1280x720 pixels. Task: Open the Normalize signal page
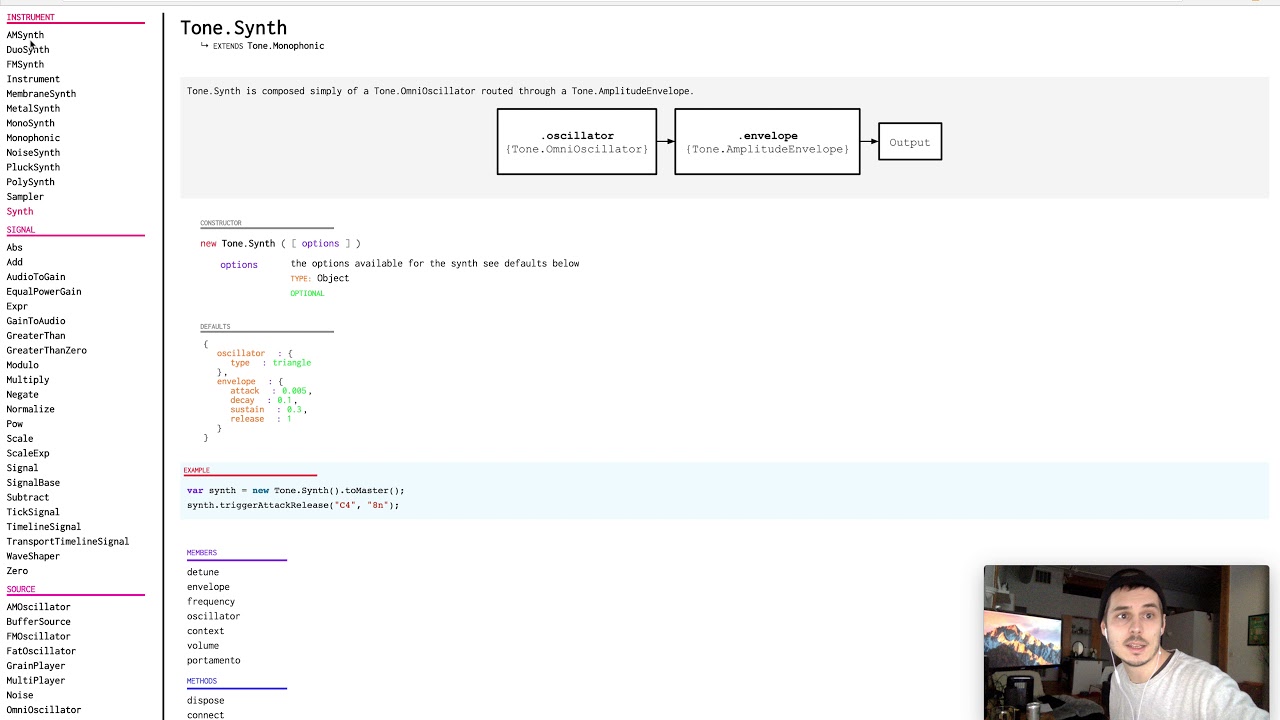coord(30,409)
